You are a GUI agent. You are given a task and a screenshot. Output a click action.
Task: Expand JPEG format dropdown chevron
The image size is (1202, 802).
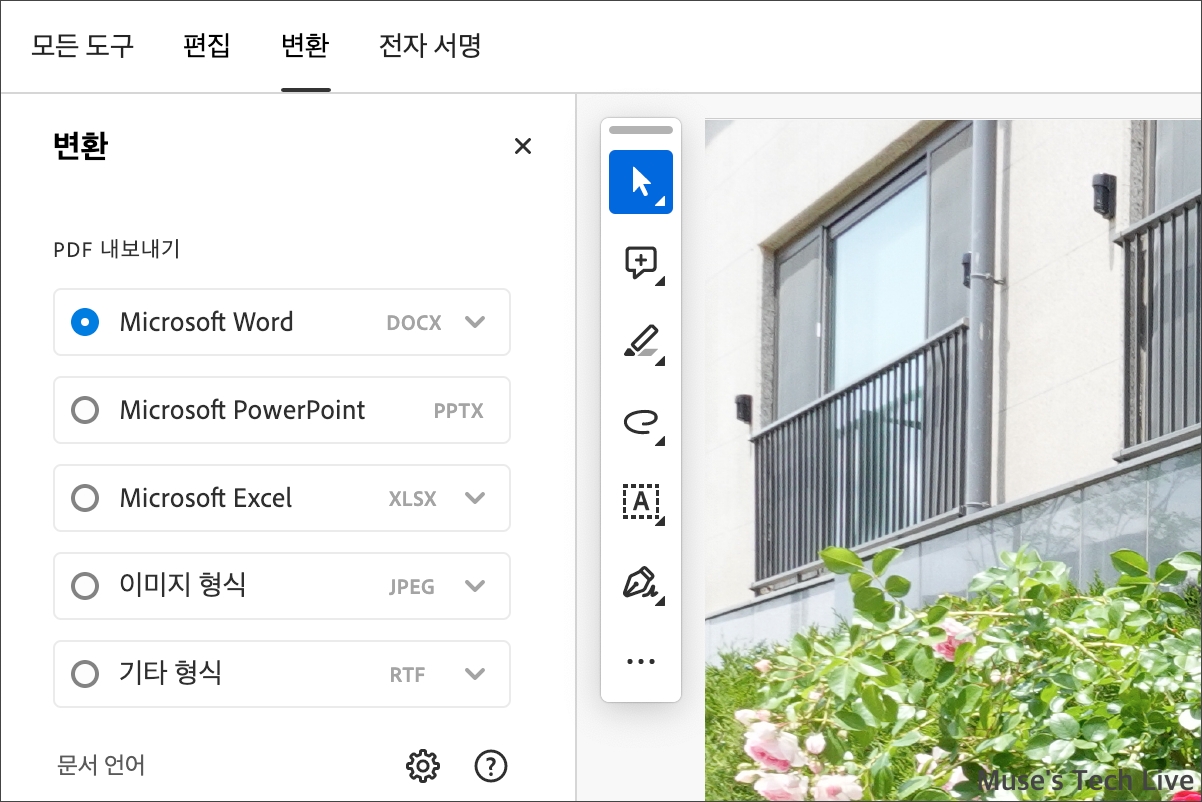tap(475, 586)
